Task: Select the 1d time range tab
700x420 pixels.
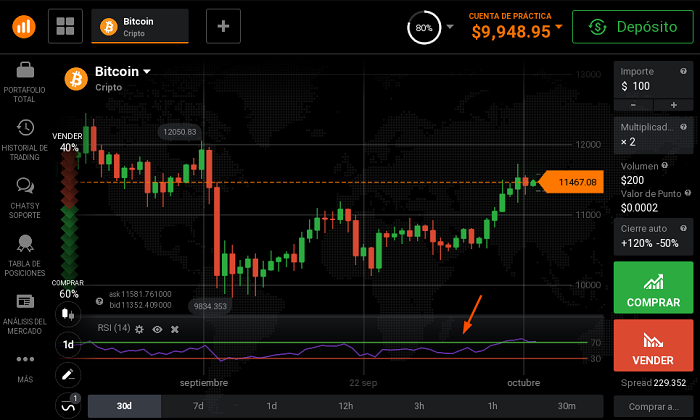Action: click(272, 406)
